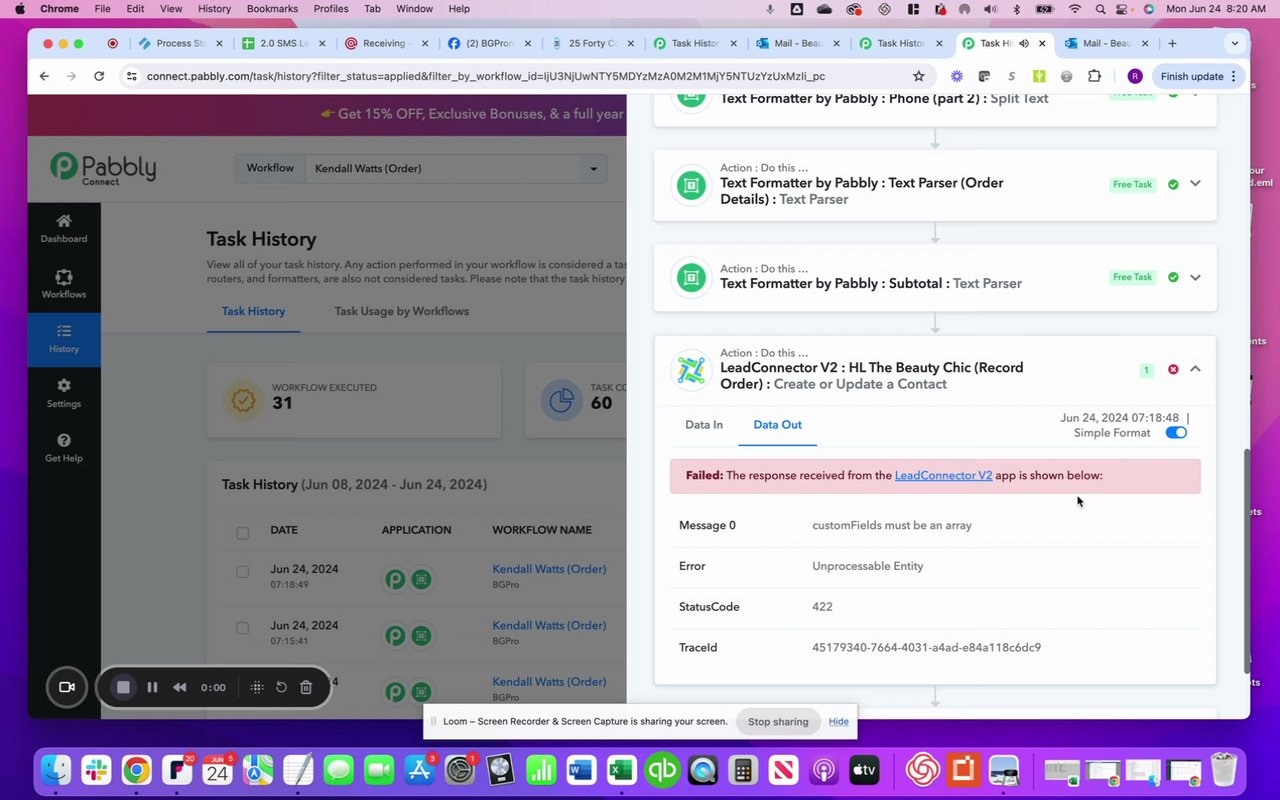Viewport: 1280px width, 800px height.
Task: Open the Profiles menu in menu bar
Action: [x=331, y=9]
